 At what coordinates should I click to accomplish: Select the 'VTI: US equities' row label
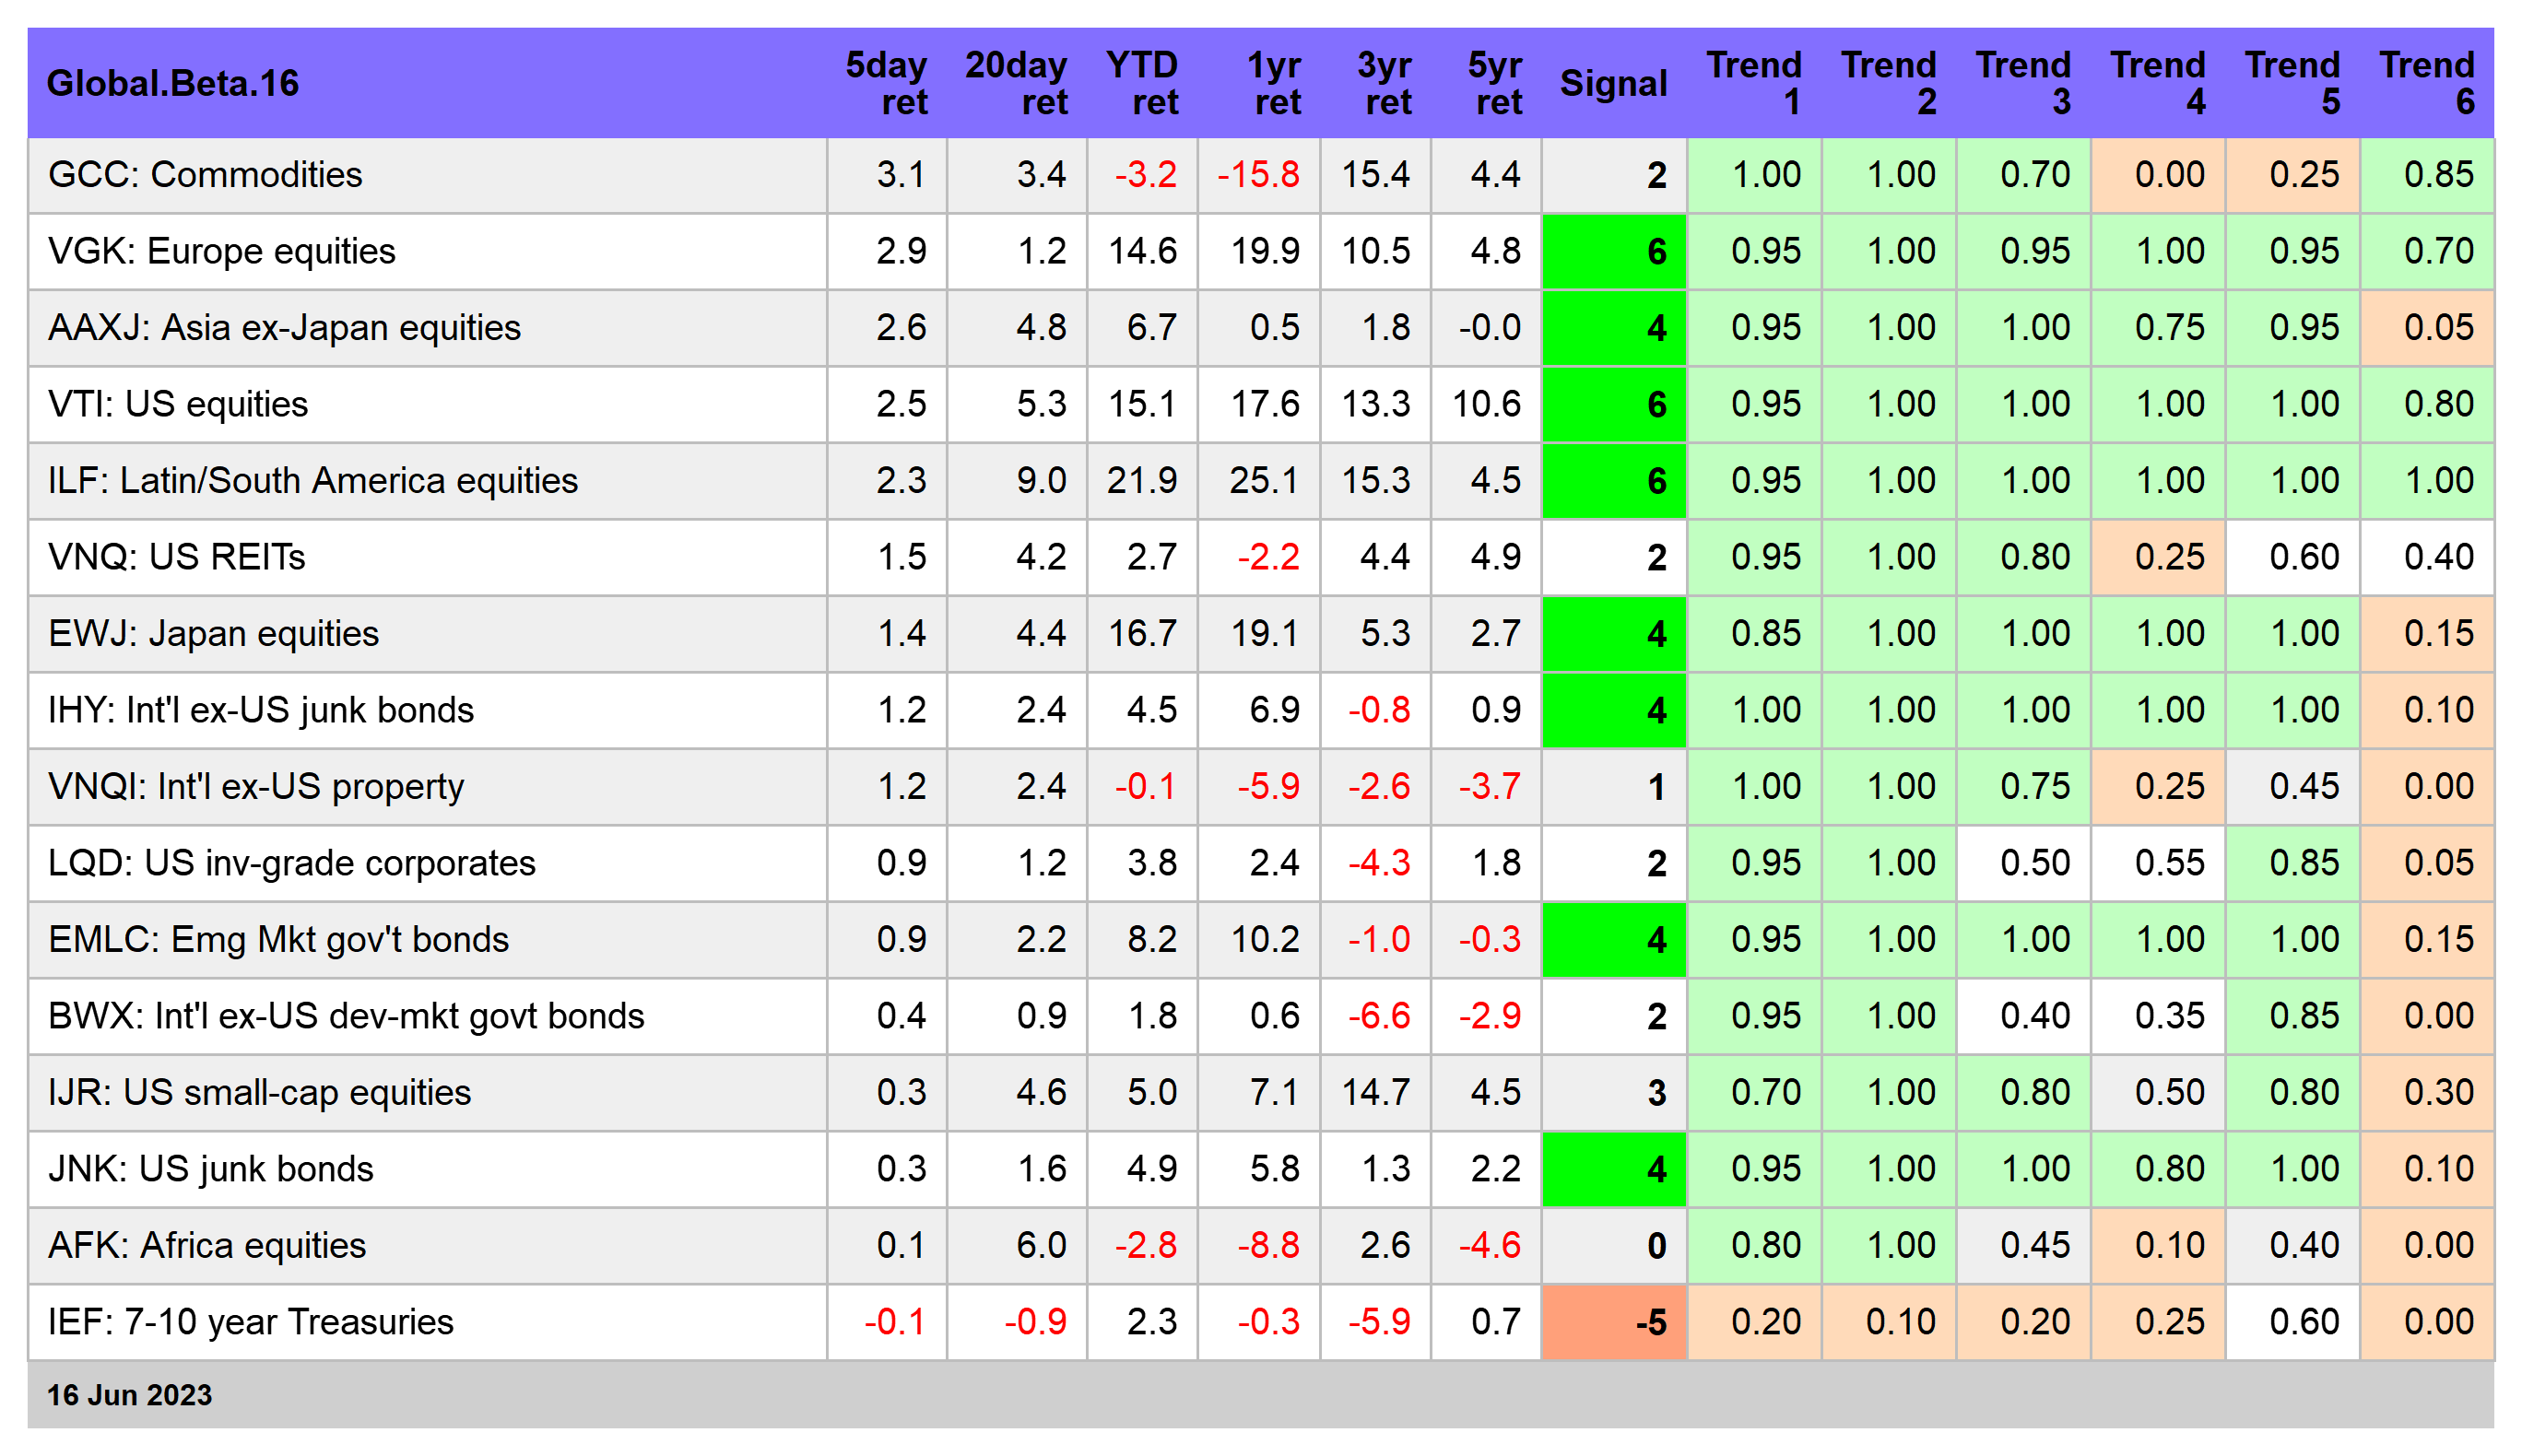click(178, 404)
